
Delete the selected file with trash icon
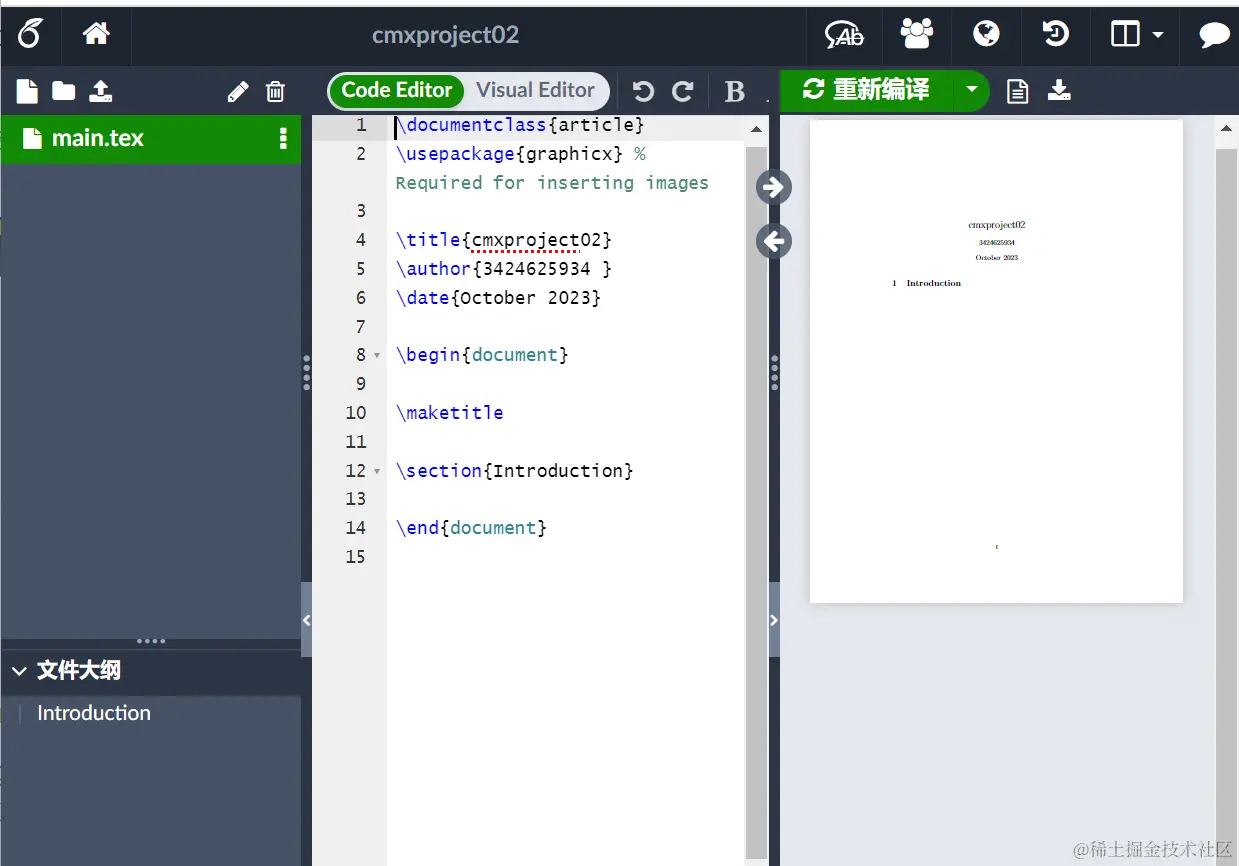coord(276,92)
